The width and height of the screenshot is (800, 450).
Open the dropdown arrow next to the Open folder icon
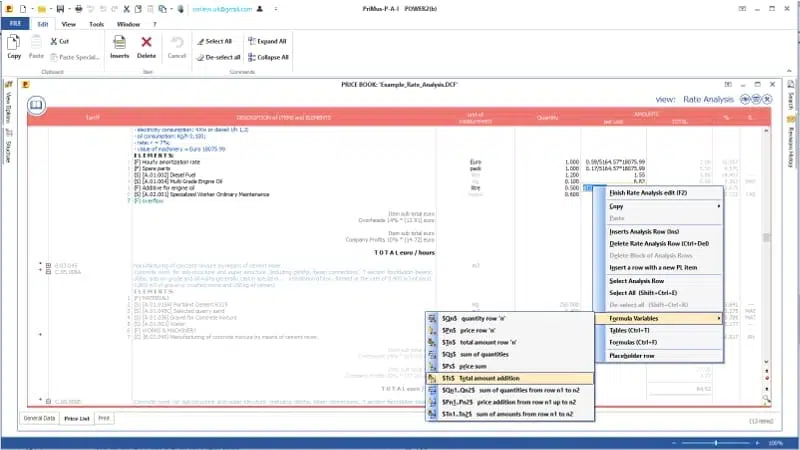click(51, 9)
